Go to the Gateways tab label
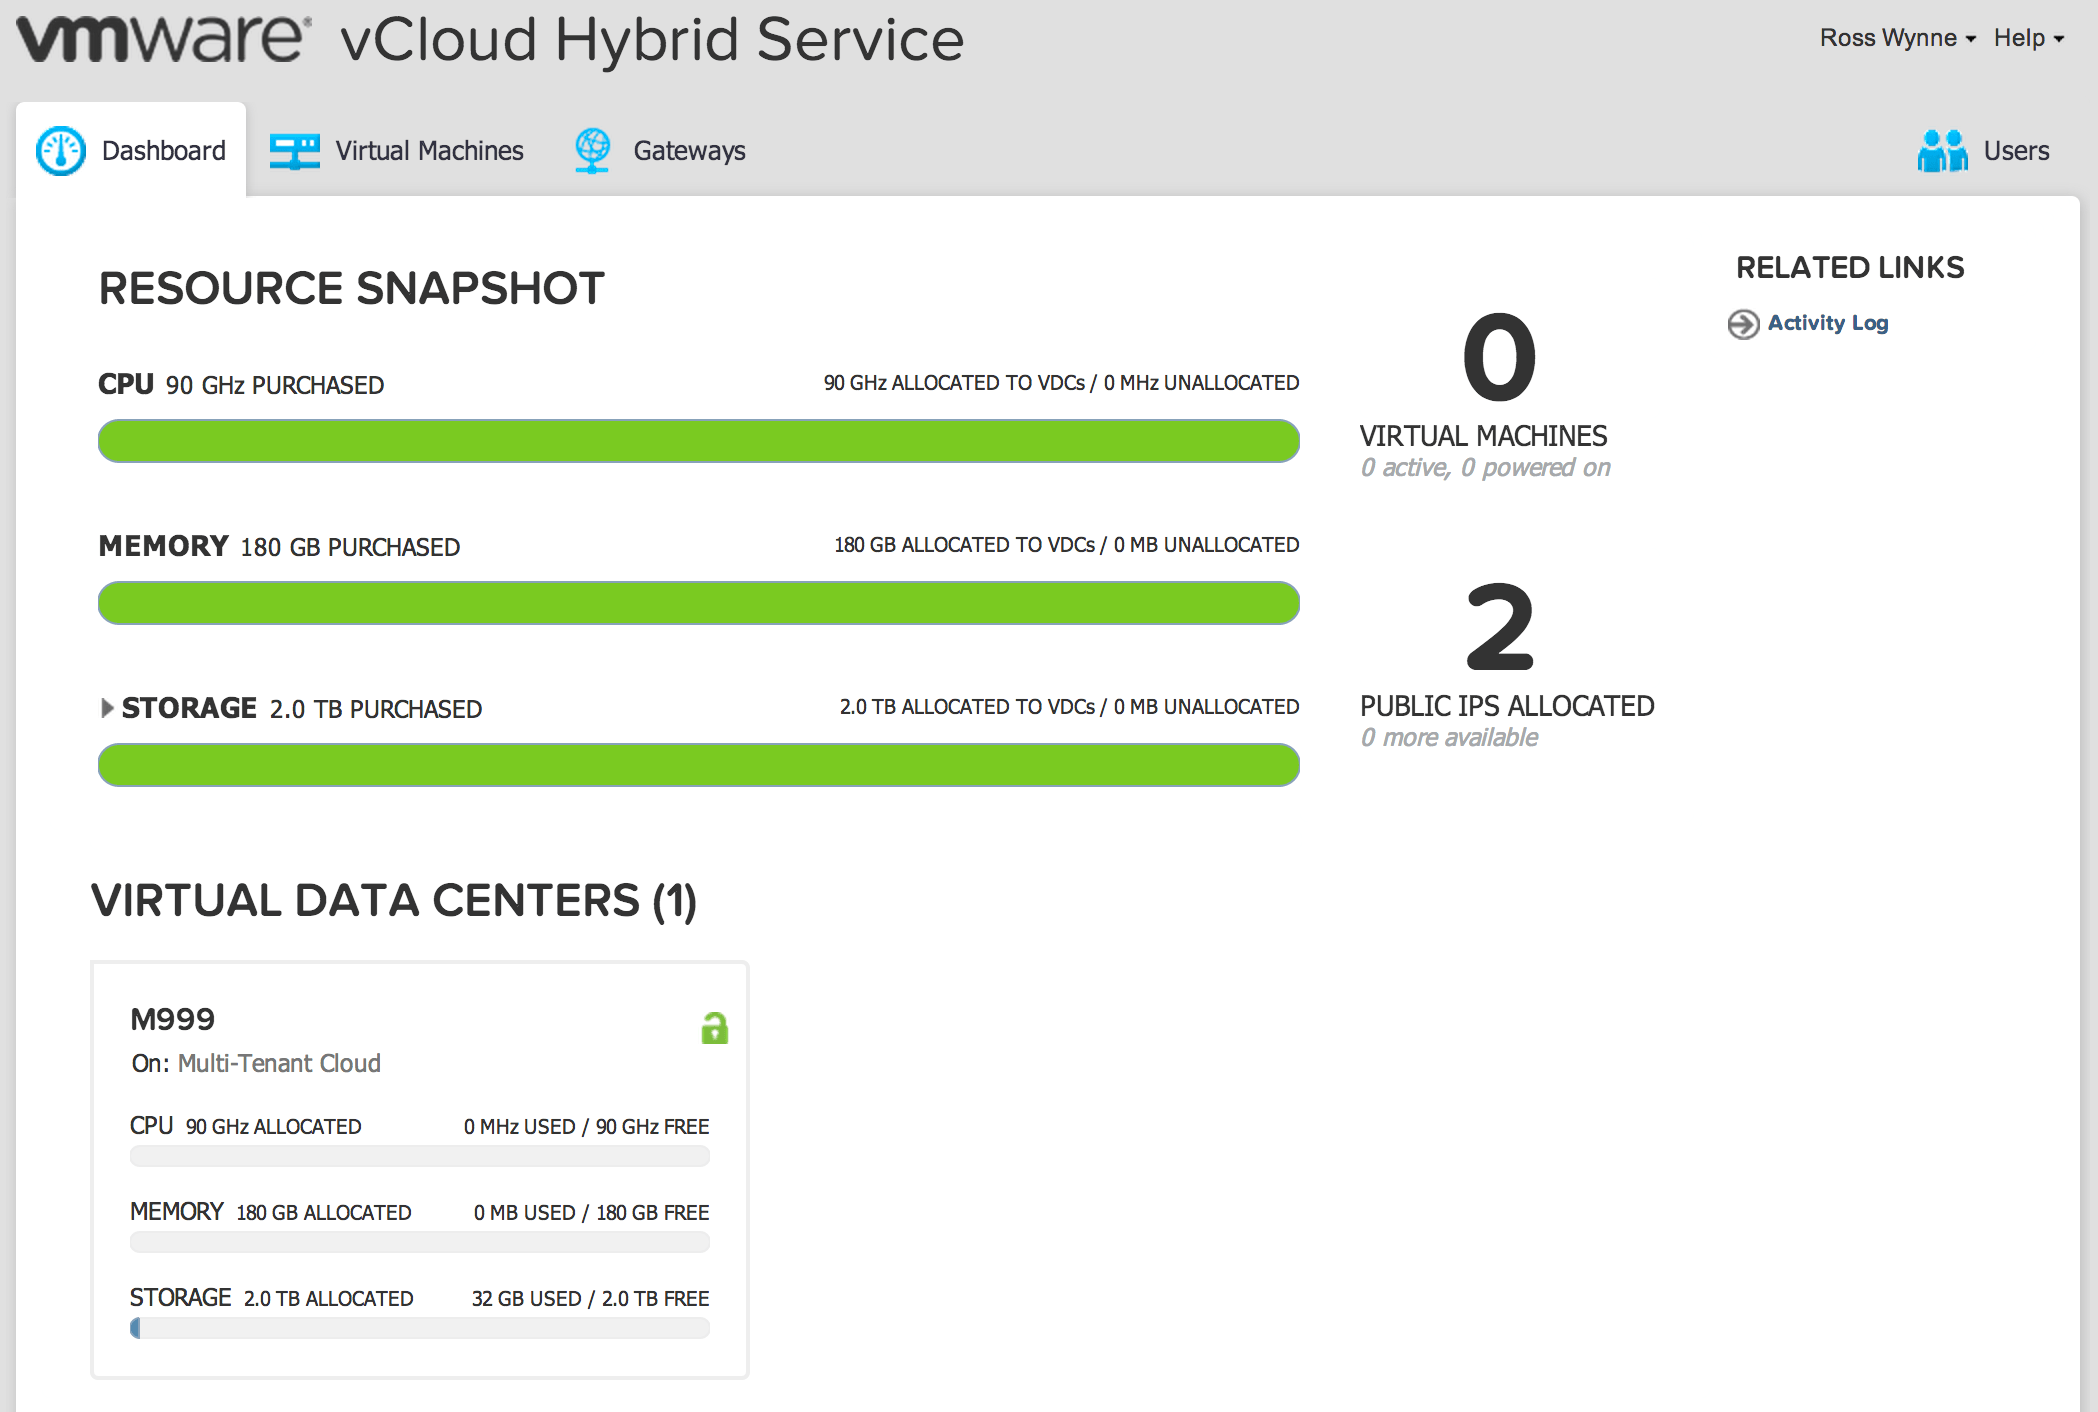Screen dimensions: 2098x1412 point(689,151)
